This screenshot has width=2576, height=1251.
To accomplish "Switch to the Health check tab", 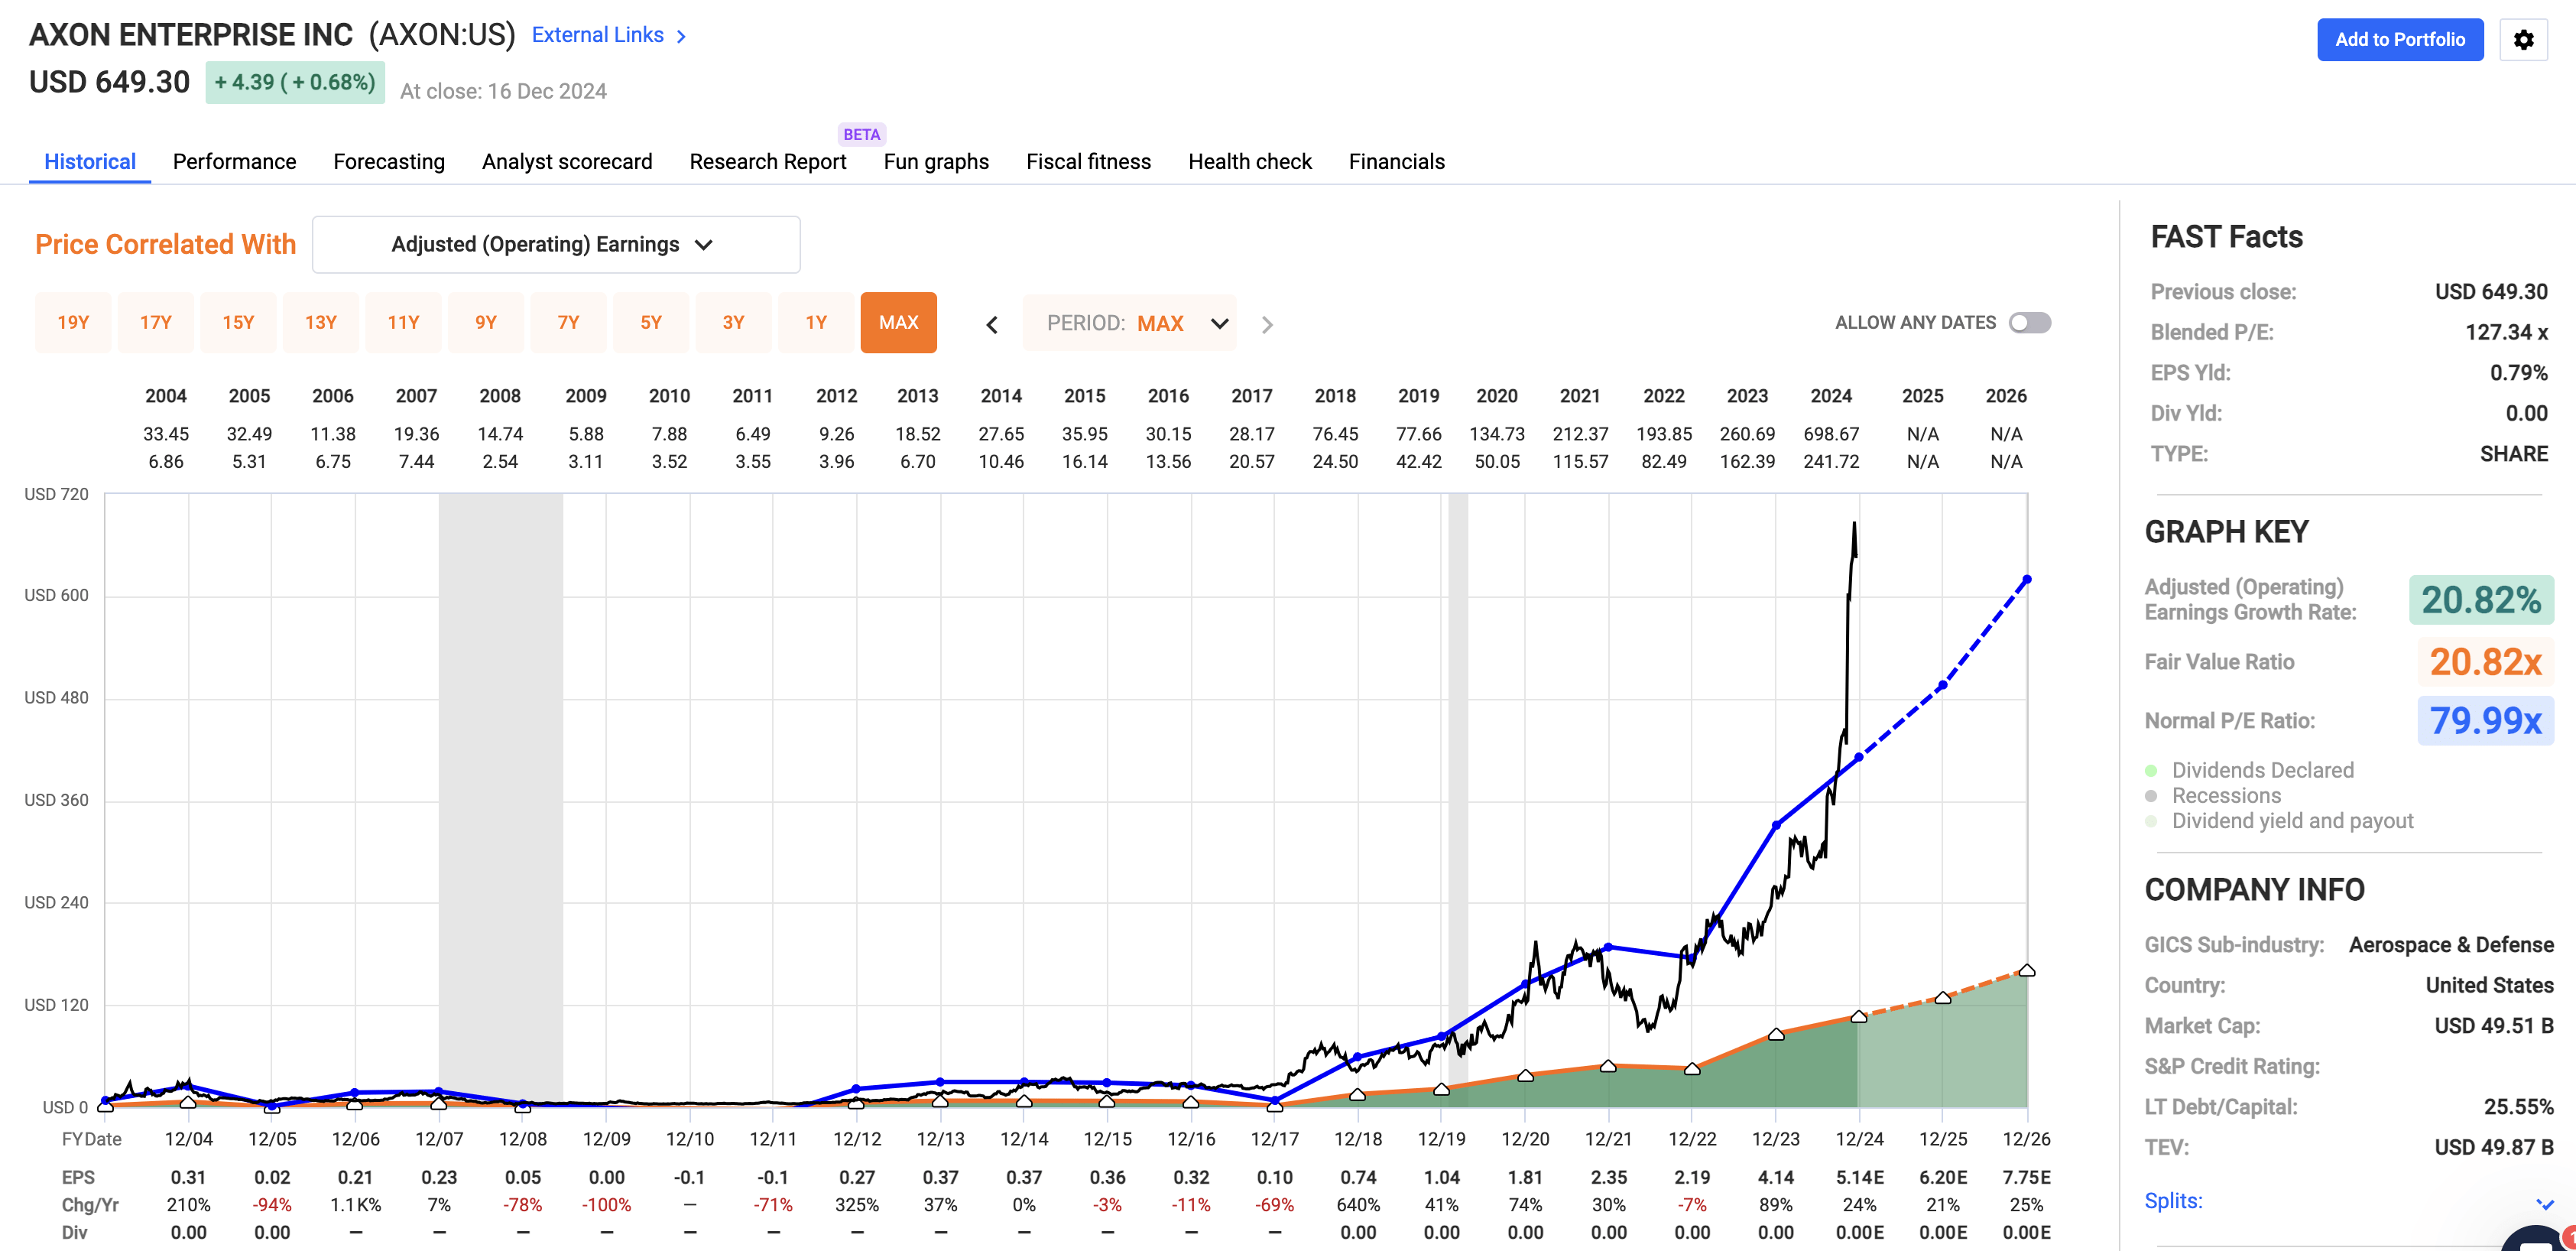I will coord(1249,161).
